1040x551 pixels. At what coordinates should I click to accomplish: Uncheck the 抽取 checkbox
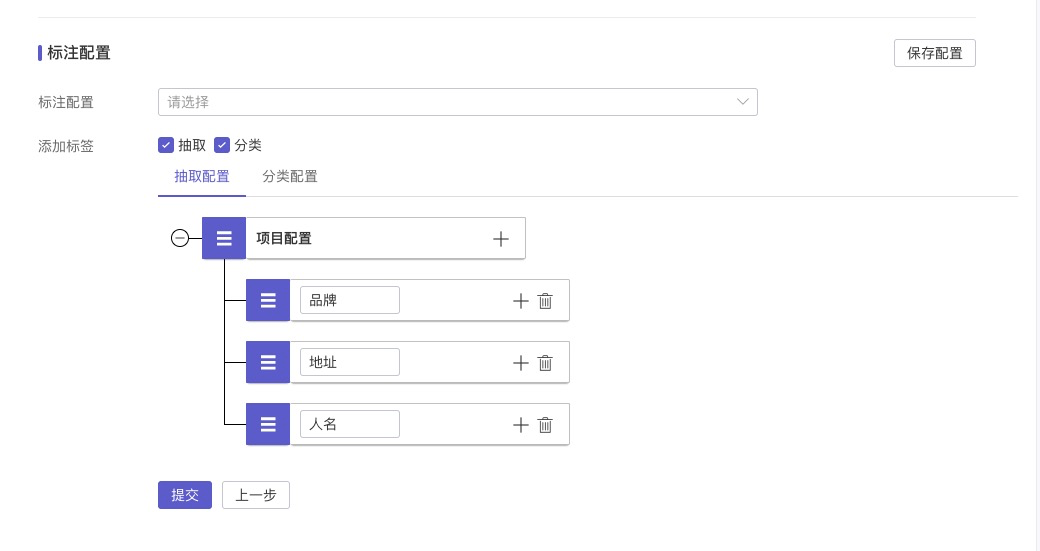166,145
